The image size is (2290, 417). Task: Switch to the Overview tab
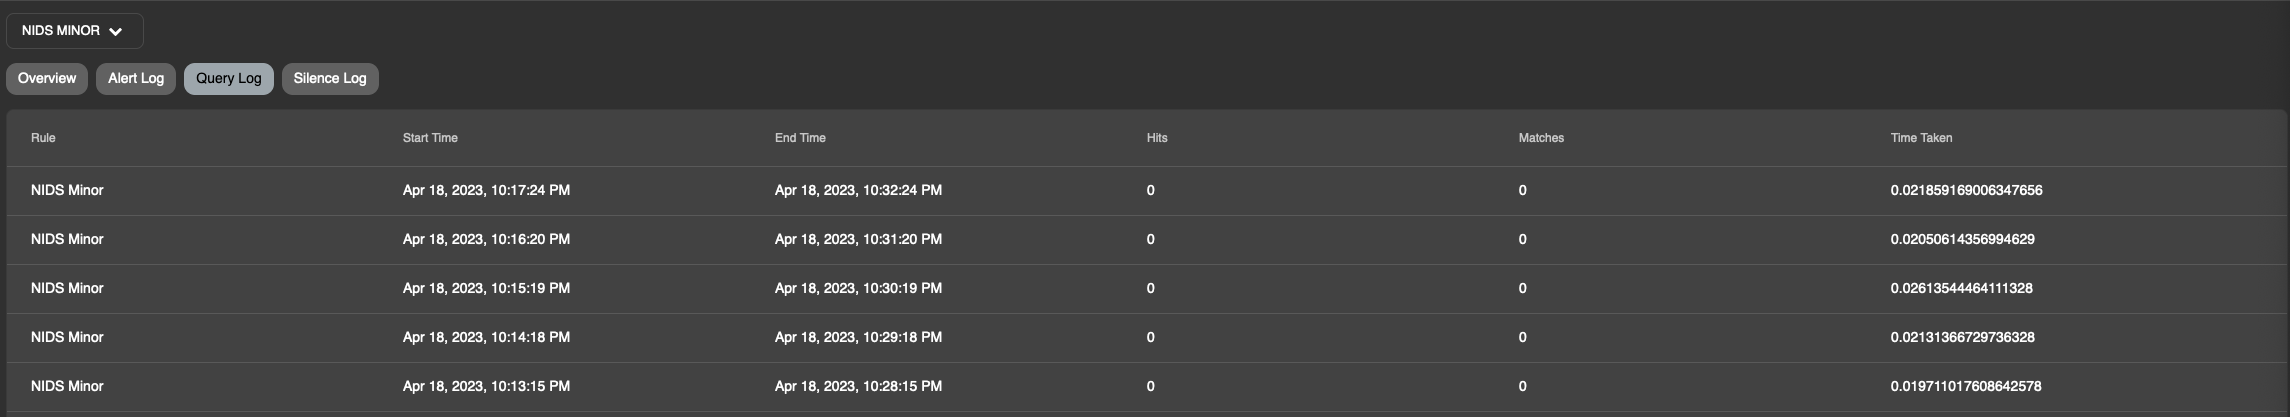(47, 79)
